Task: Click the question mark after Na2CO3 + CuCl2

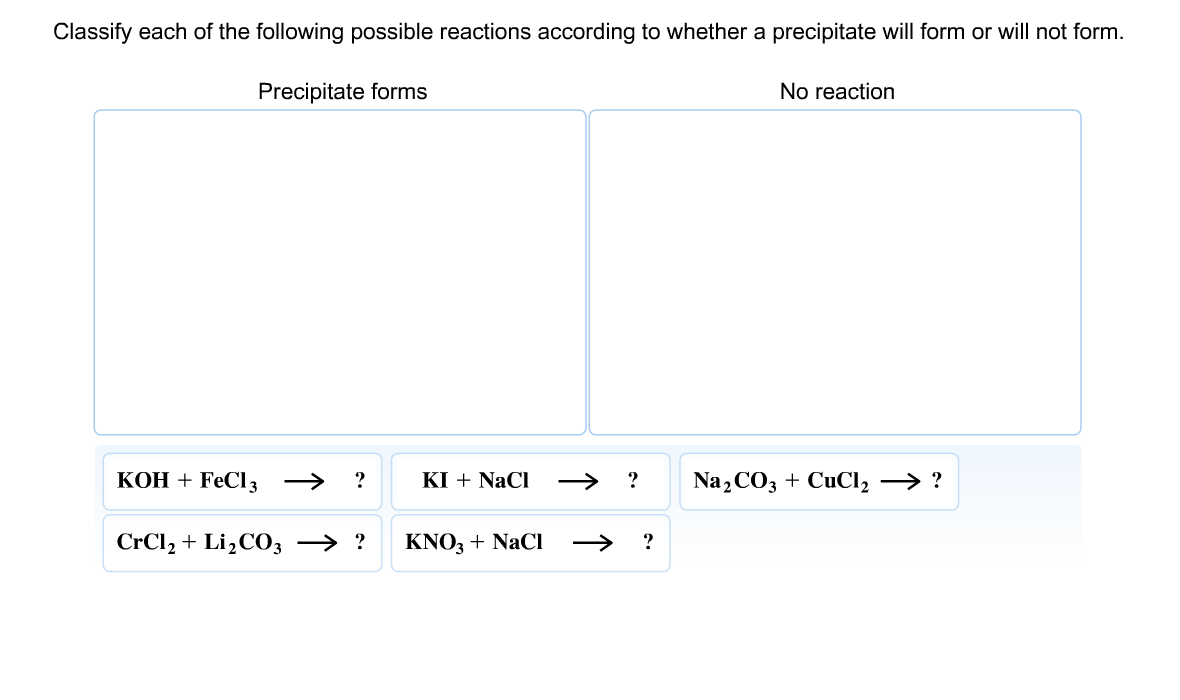Action: coord(937,481)
